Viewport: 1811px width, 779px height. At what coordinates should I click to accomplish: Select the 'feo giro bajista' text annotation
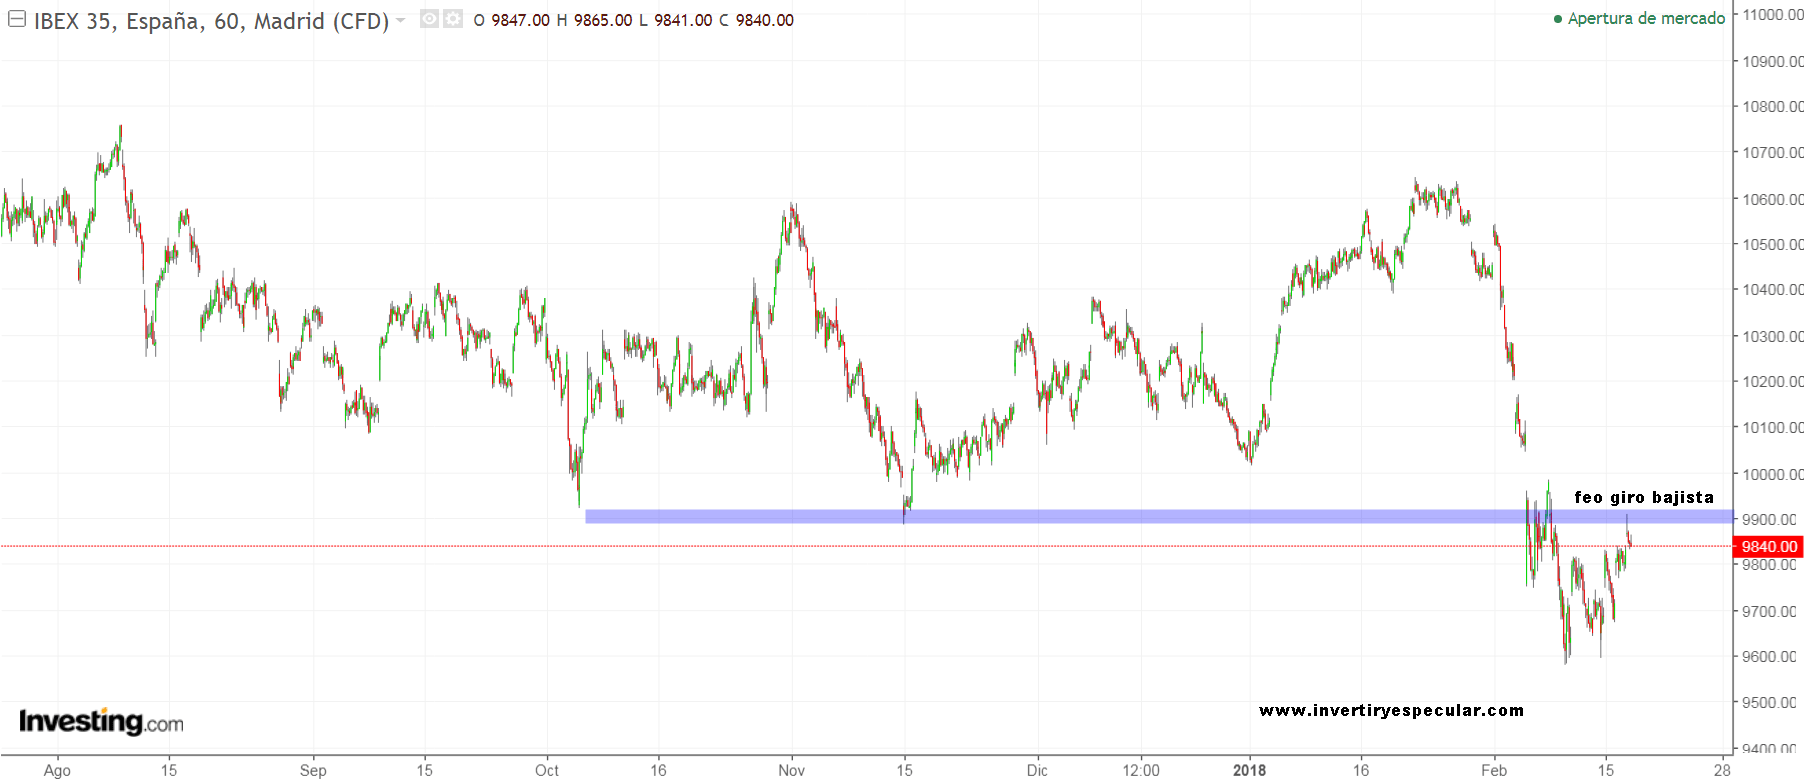(x=1643, y=497)
